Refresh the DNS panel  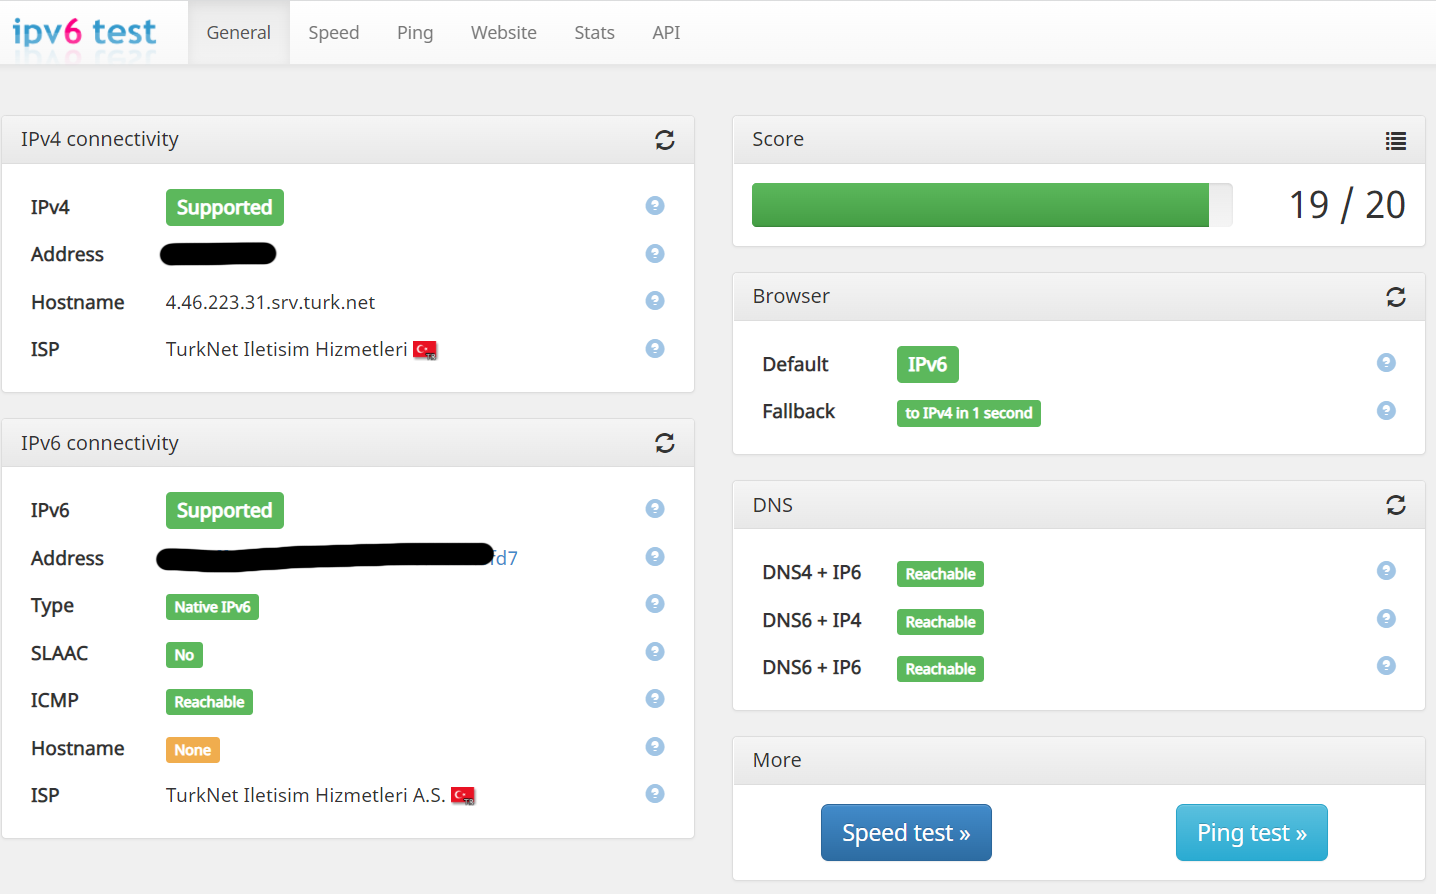click(1396, 505)
